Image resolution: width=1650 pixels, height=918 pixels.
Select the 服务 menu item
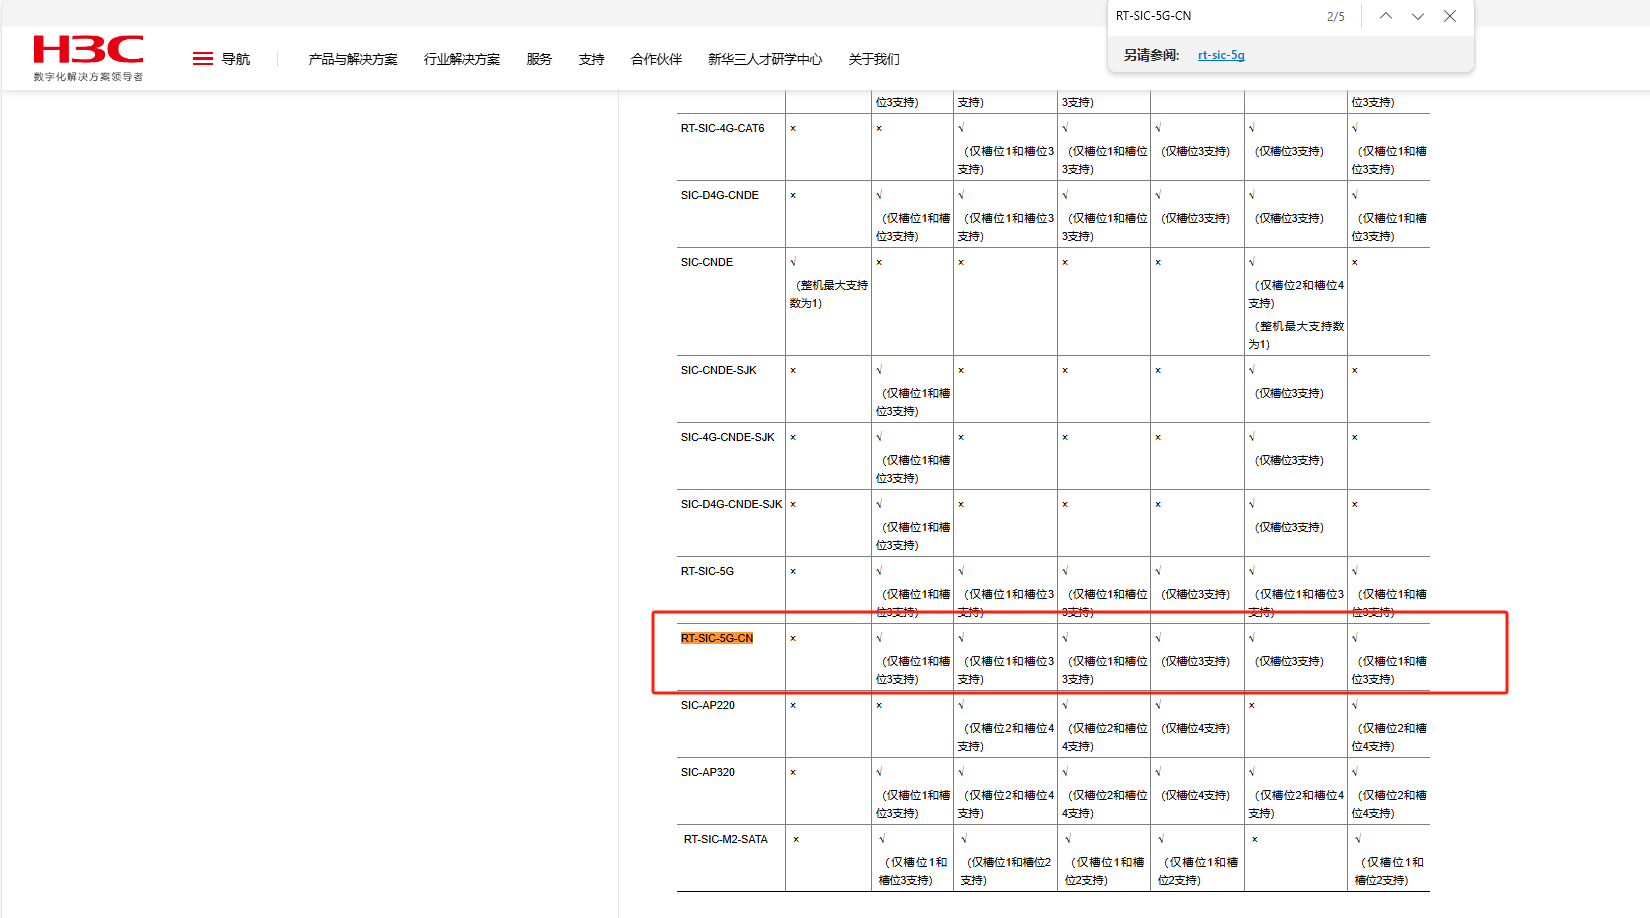tap(539, 59)
